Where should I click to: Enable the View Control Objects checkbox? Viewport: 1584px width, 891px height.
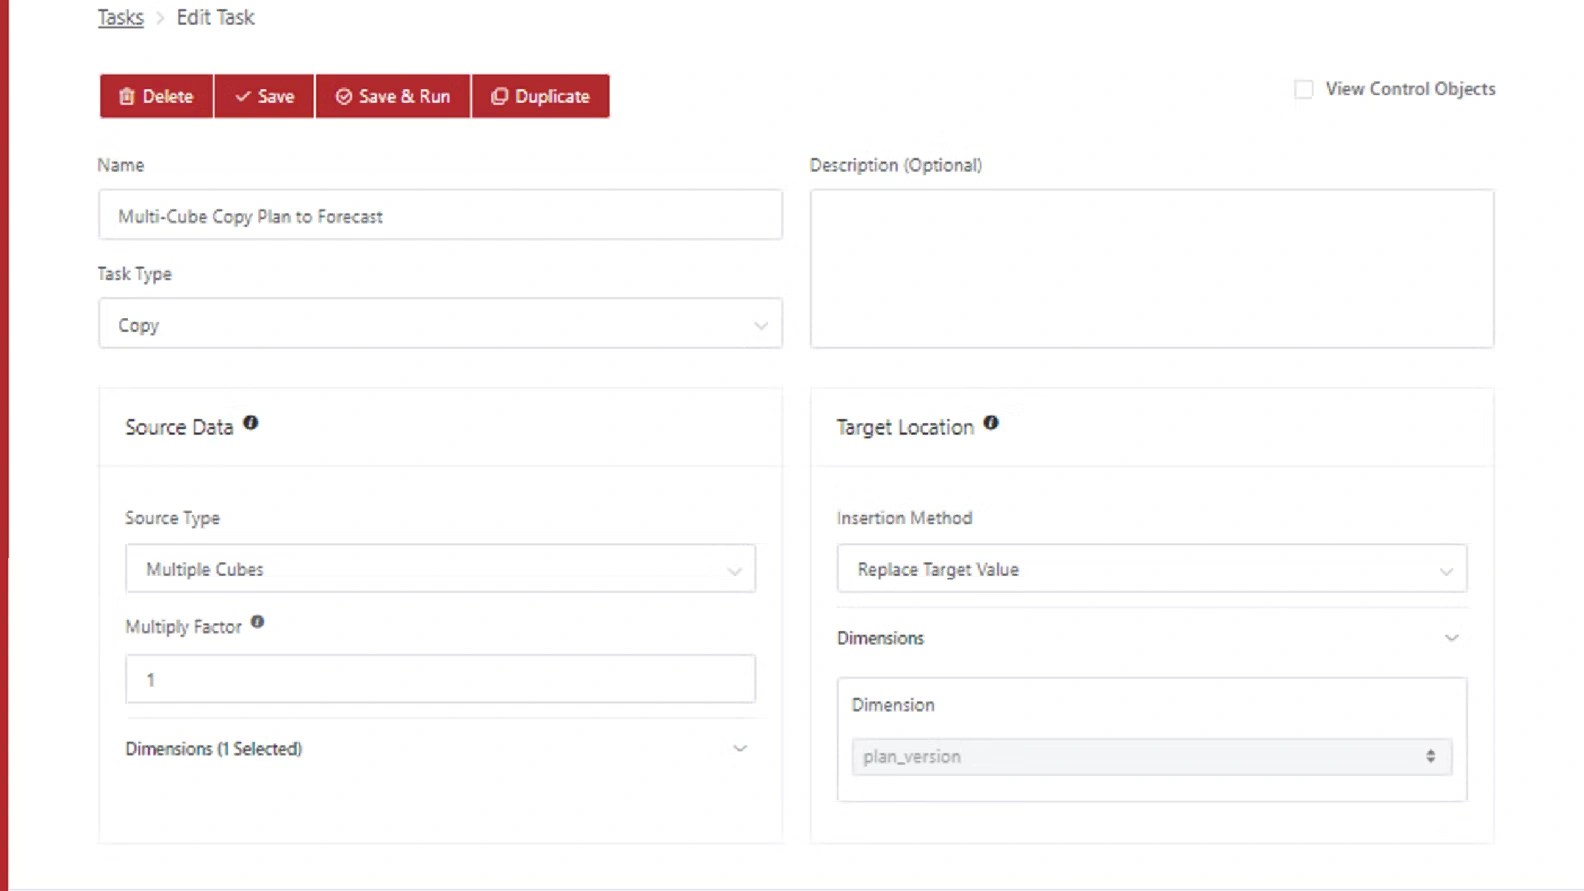1304,90
